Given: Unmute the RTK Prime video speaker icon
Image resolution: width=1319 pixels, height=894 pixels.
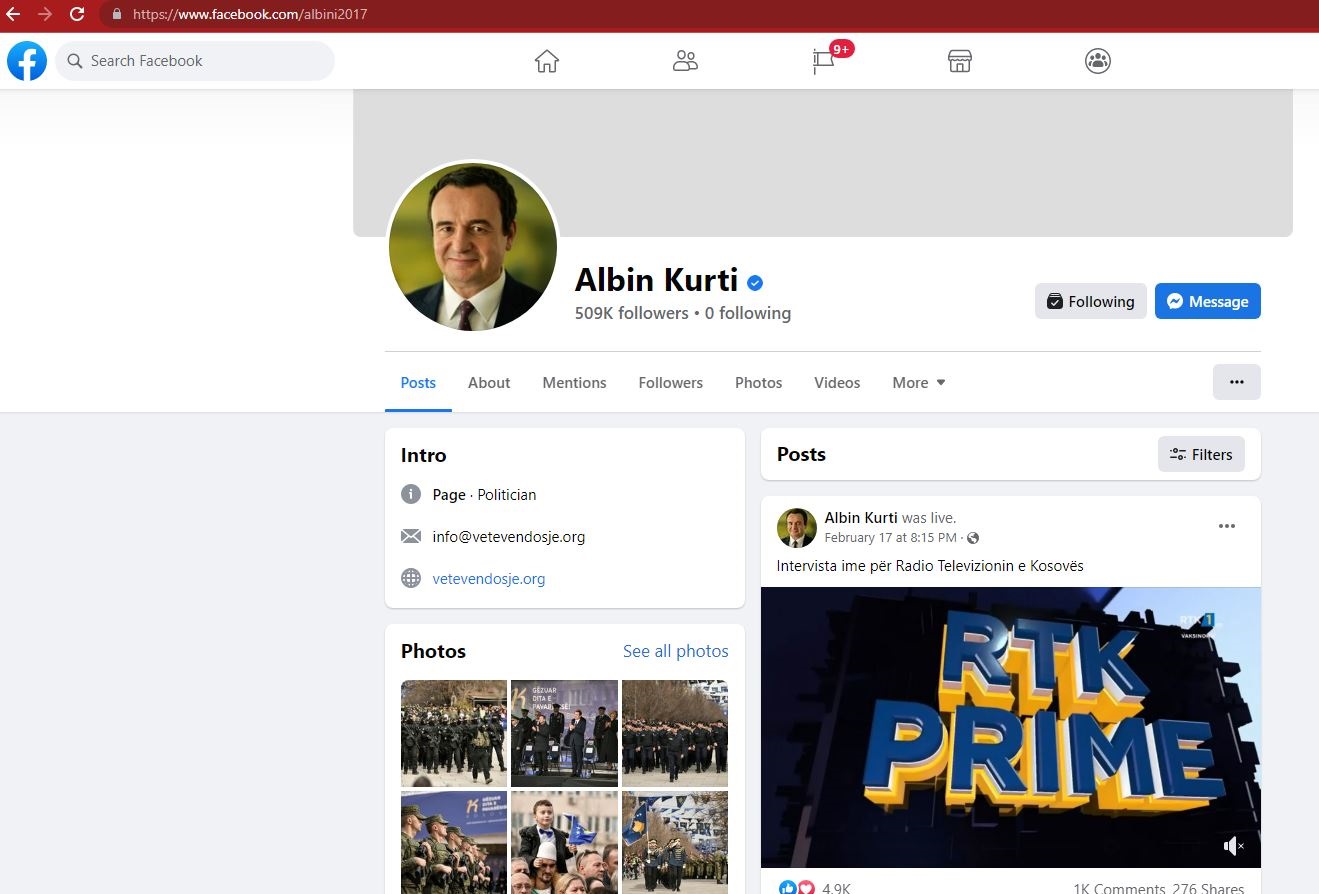Looking at the screenshot, I should point(1234,846).
